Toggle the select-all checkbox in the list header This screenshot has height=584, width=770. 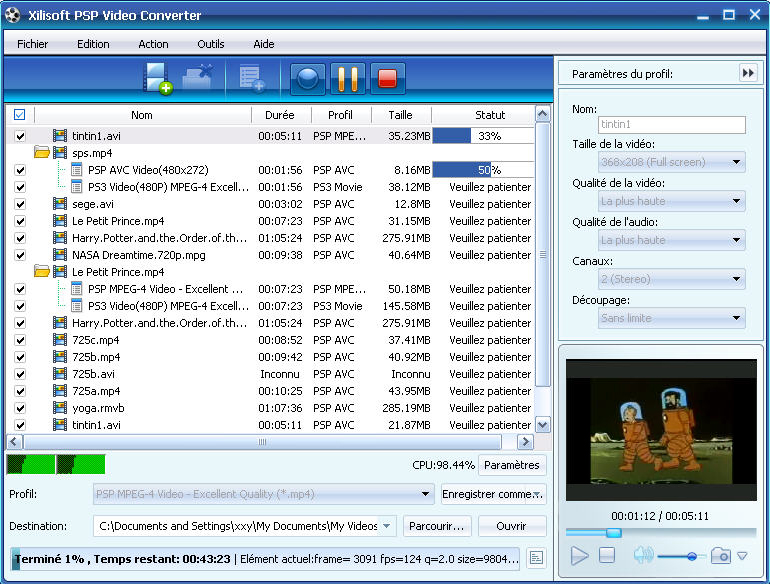click(x=20, y=114)
